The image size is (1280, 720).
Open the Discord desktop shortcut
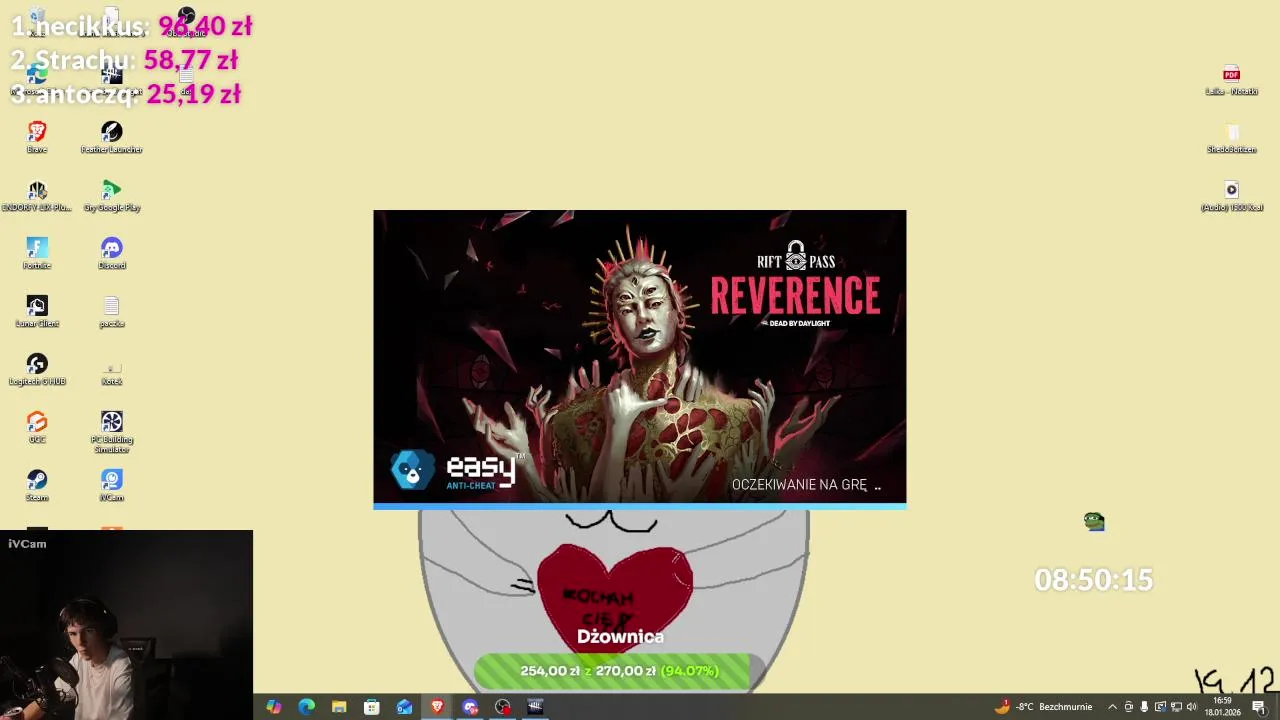[x=111, y=253]
